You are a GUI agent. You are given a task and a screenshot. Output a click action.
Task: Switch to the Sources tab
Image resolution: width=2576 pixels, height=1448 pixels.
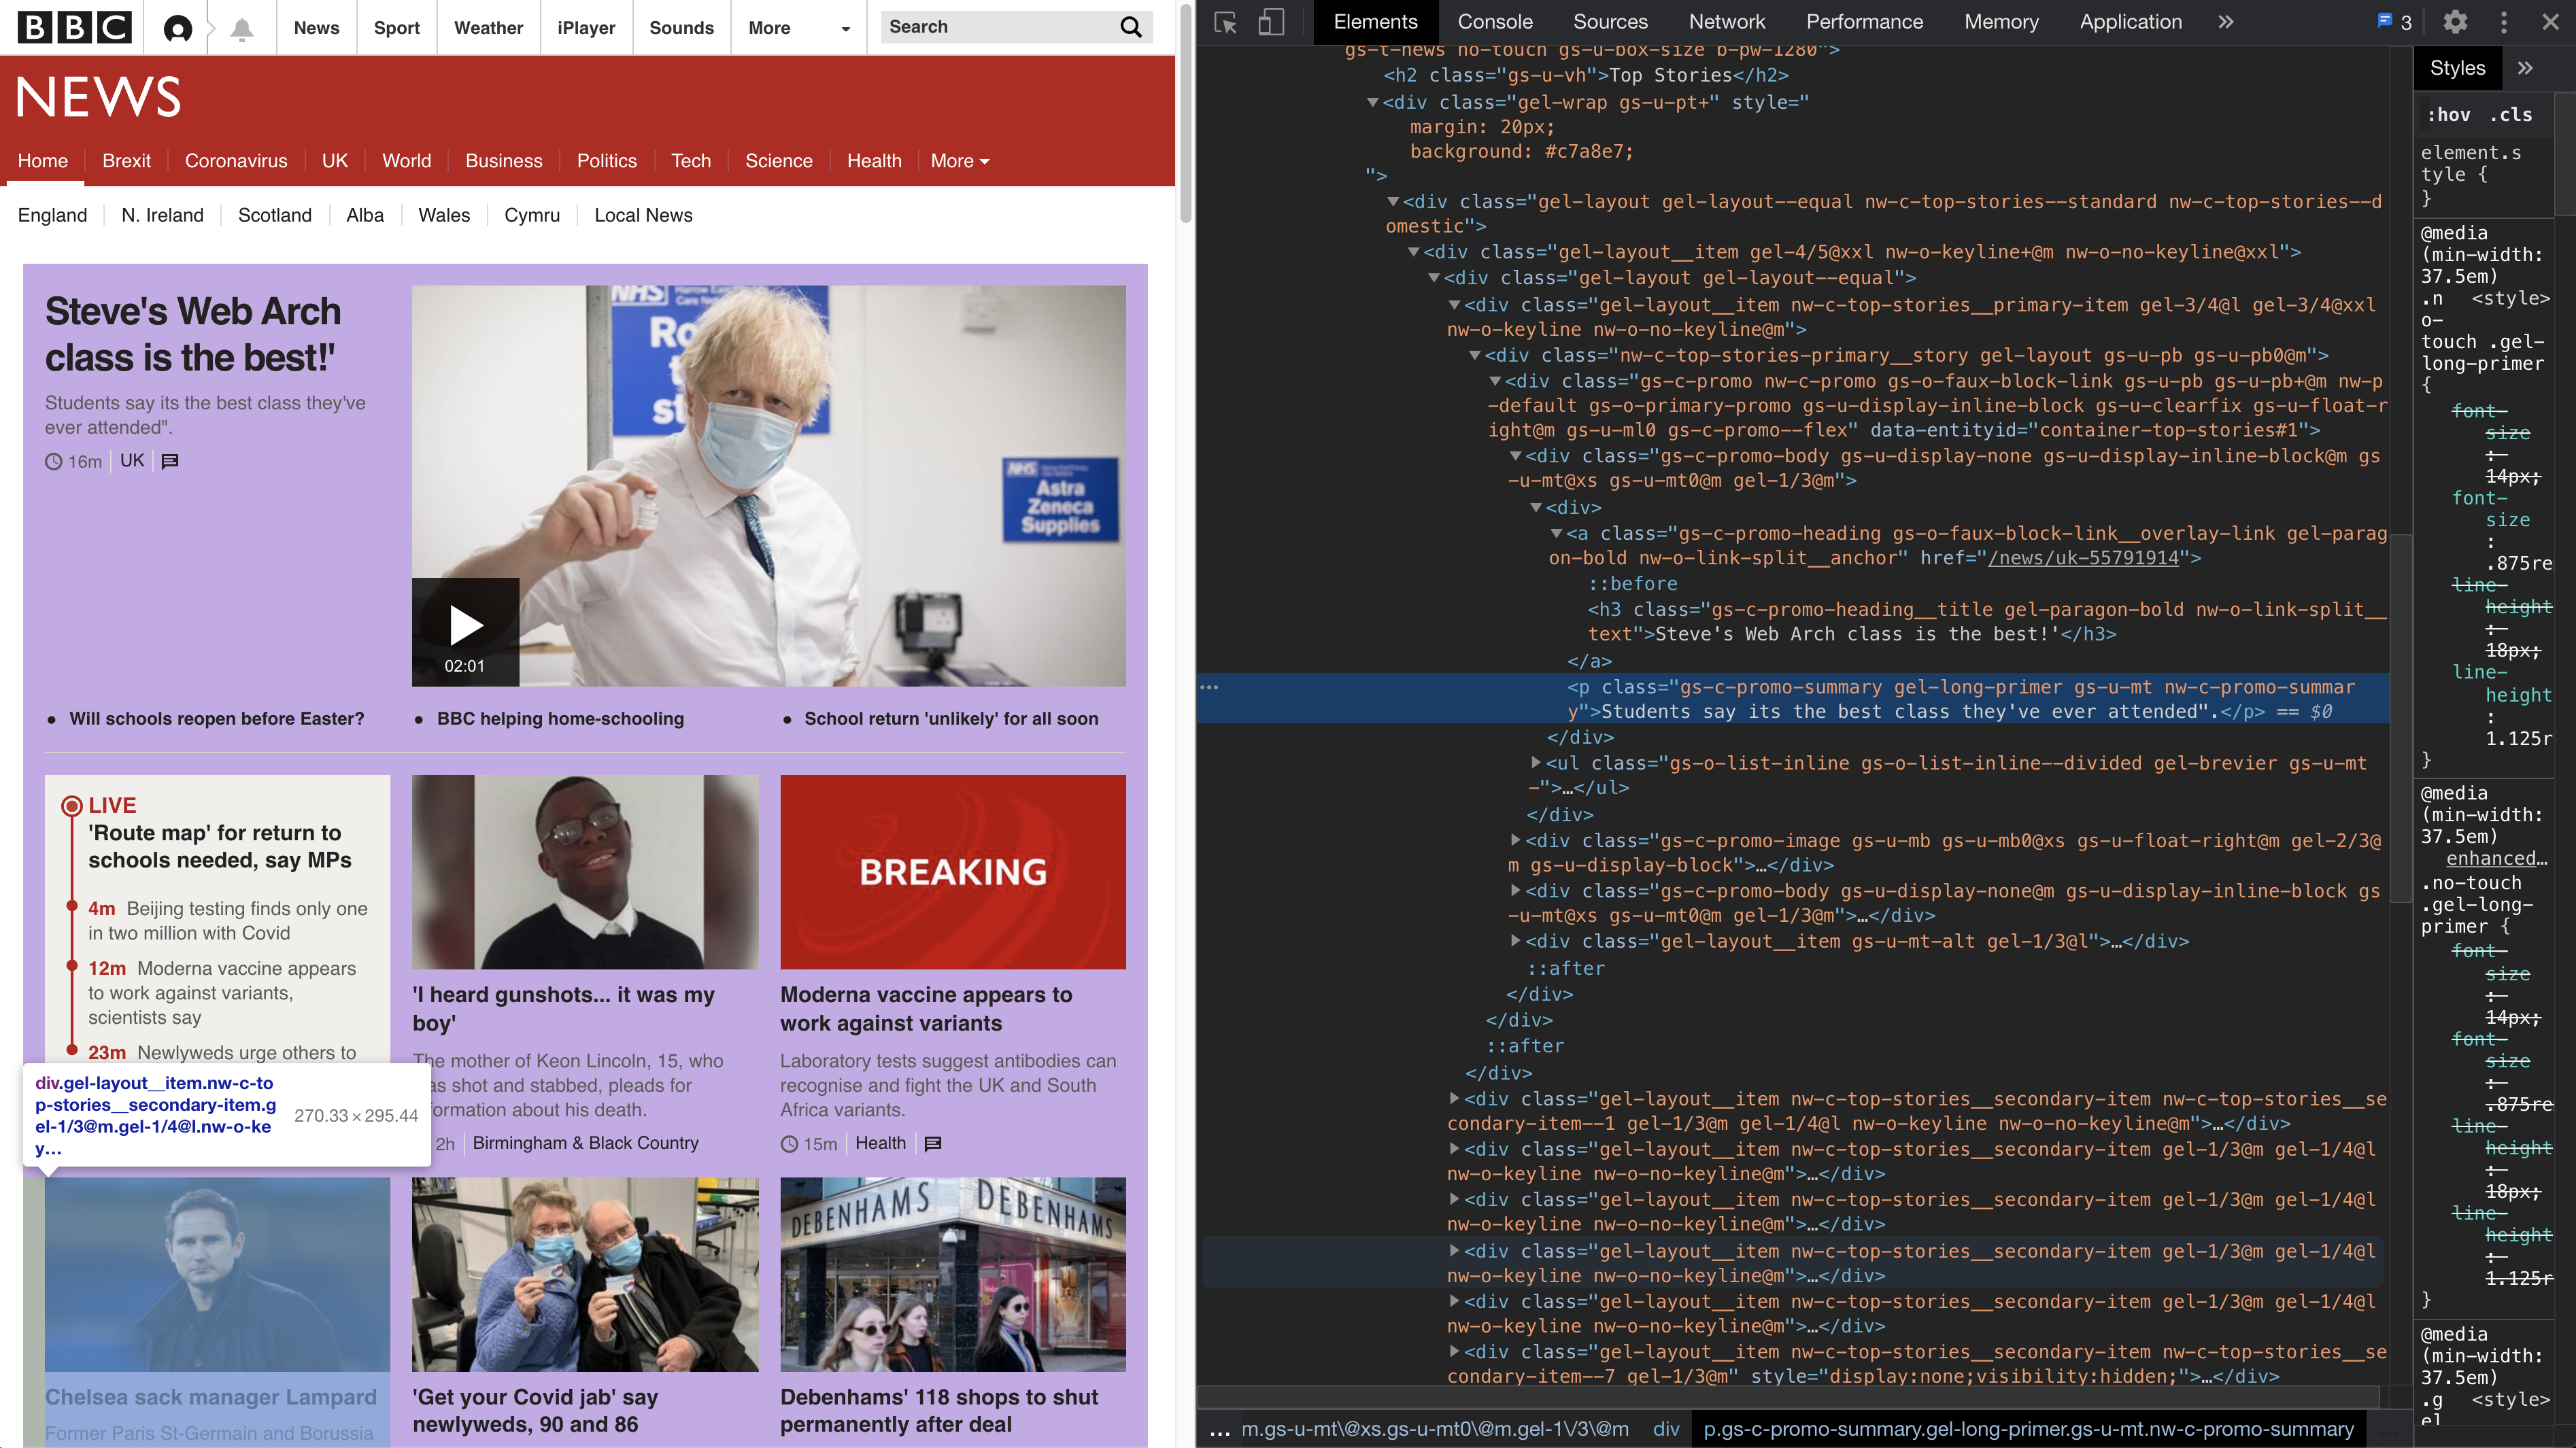pyautogui.click(x=1610, y=22)
